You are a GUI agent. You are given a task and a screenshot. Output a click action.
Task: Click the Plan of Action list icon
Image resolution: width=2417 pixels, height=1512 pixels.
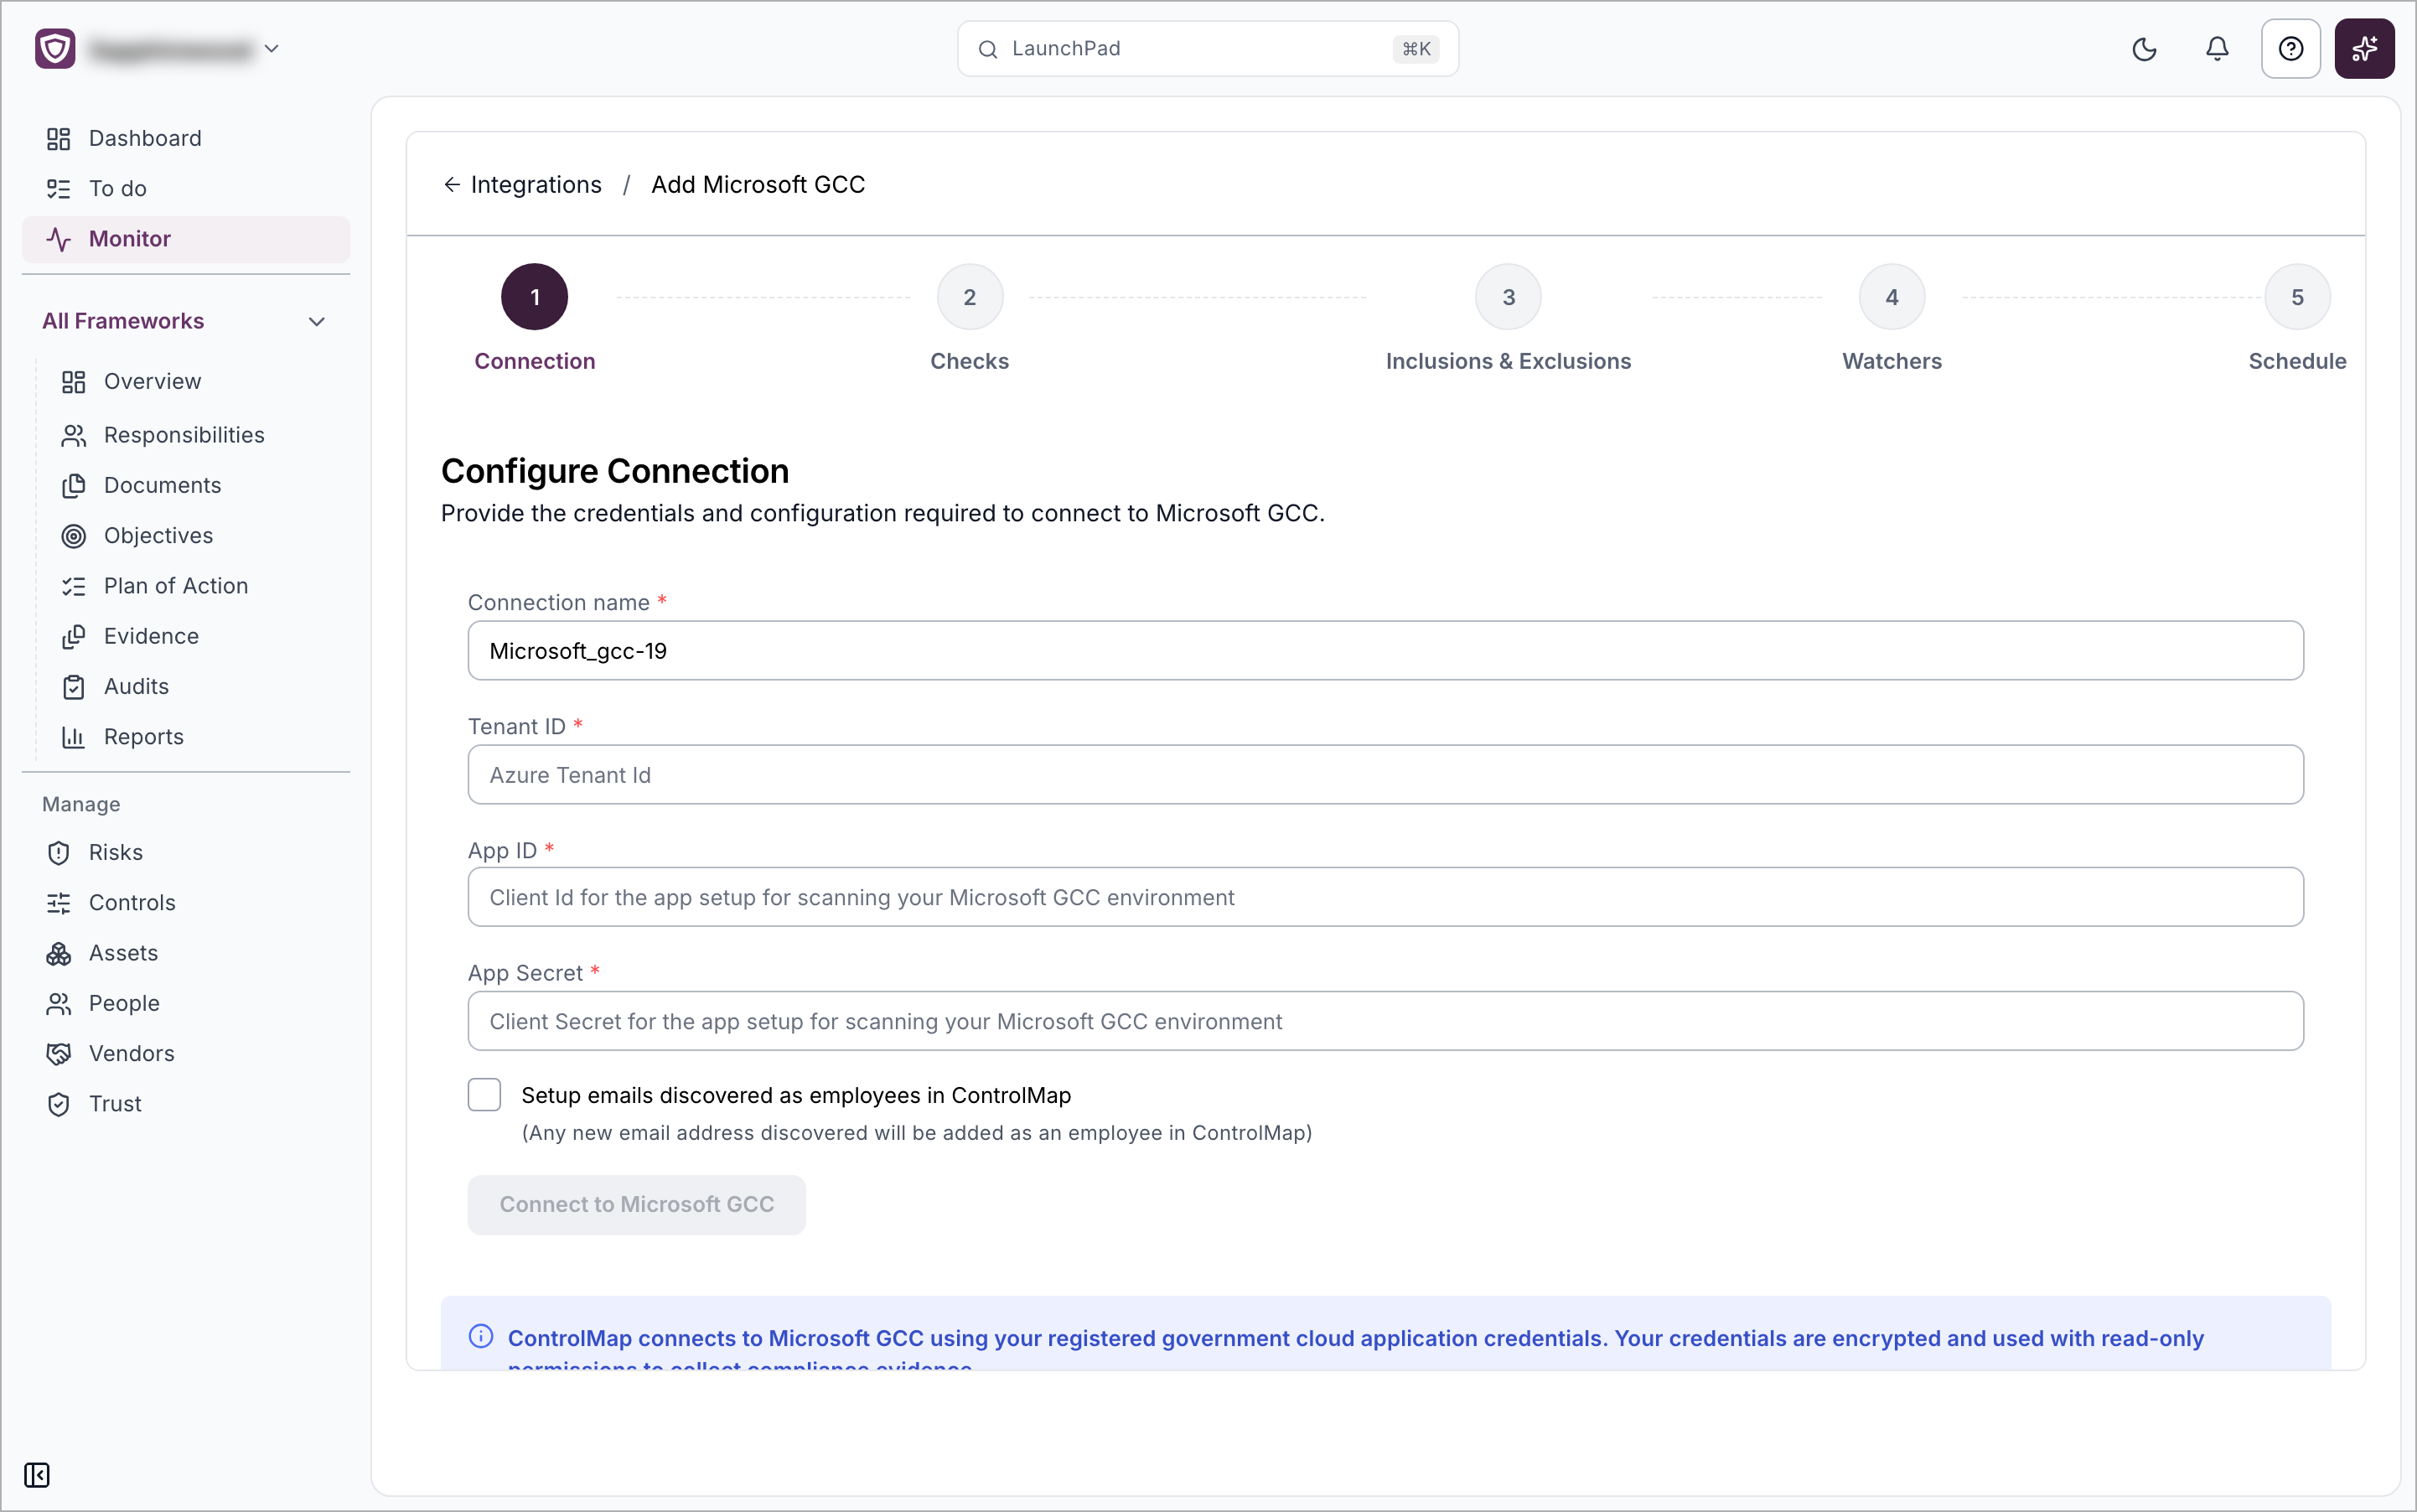pyautogui.click(x=74, y=586)
